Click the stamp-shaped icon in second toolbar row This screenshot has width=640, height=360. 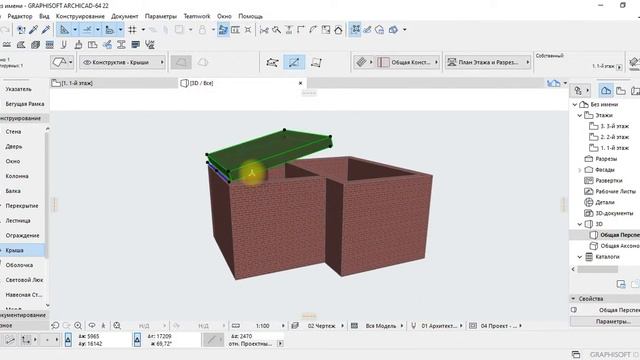[78, 44]
